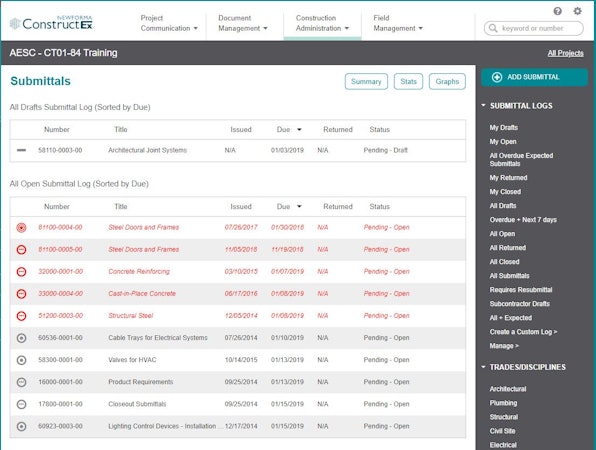Collapse the Trades/Disciplines section
596x450 pixels.
click(x=483, y=367)
